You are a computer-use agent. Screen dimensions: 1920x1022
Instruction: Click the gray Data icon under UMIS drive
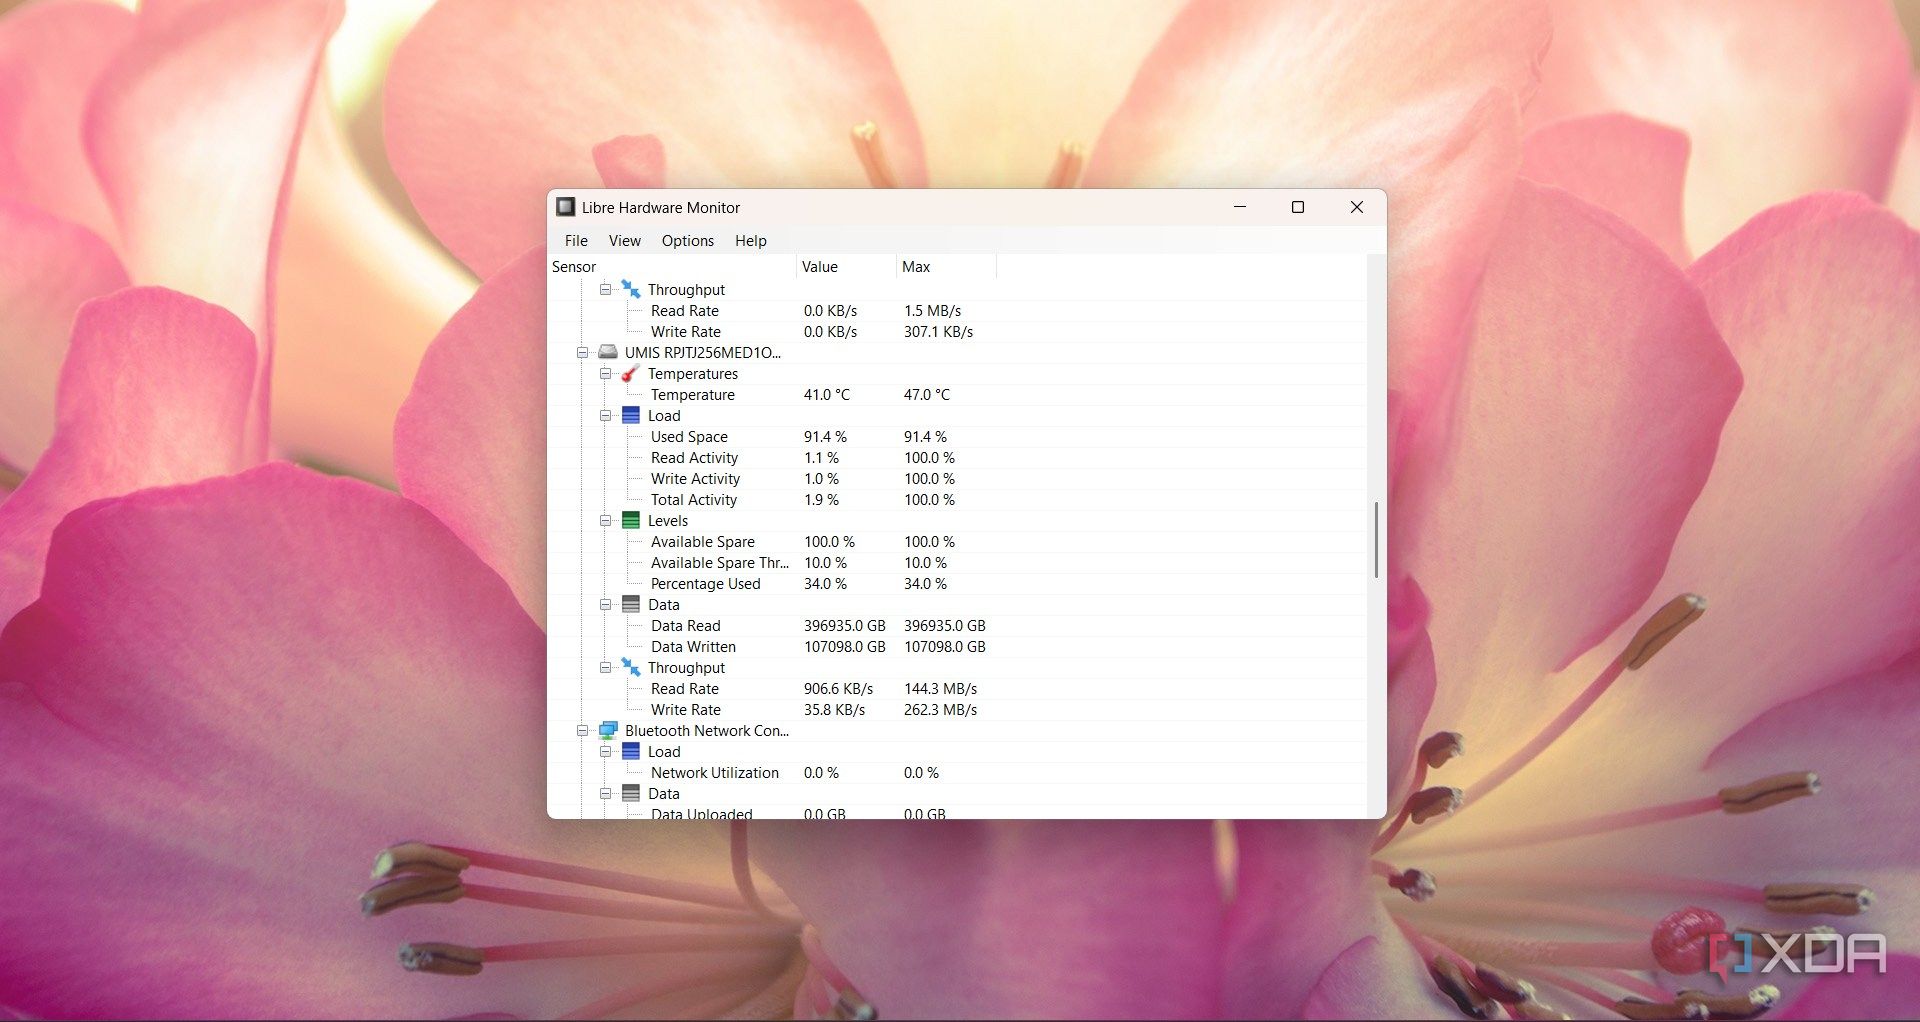pyautogui.click(x=631, y=604)
